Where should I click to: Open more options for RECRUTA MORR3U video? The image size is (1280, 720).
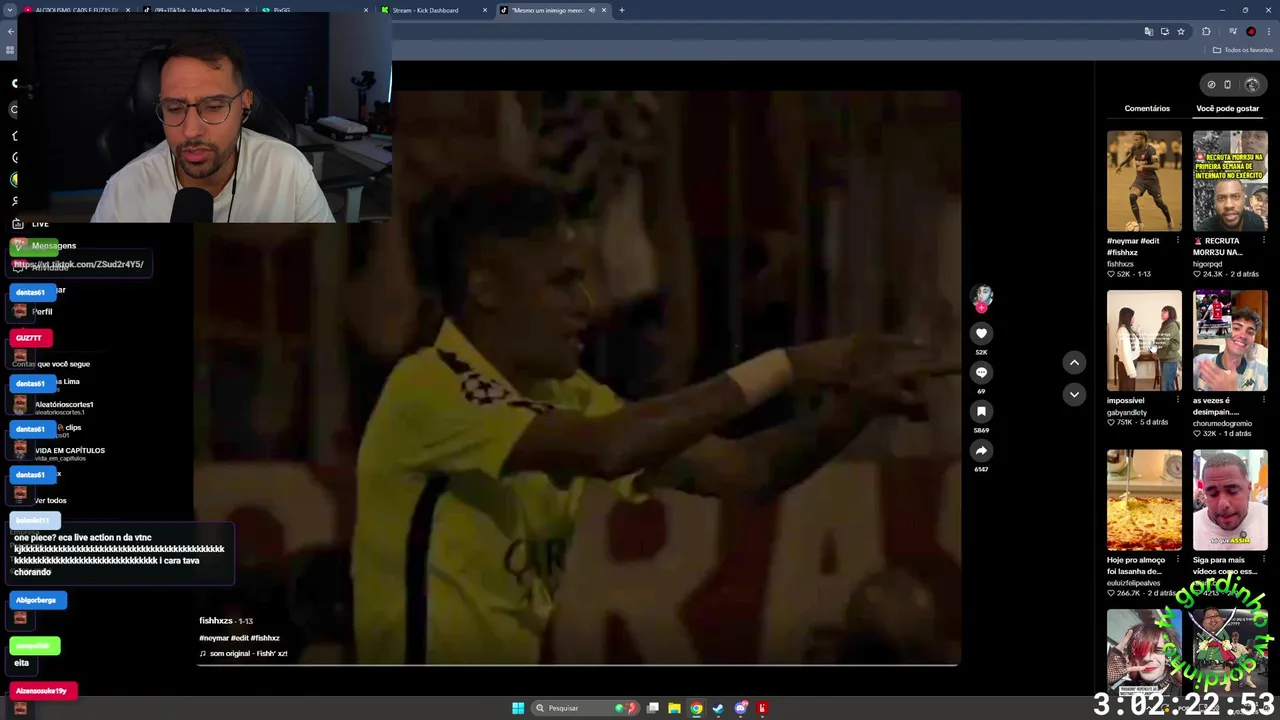click(x=1263, y=241)
